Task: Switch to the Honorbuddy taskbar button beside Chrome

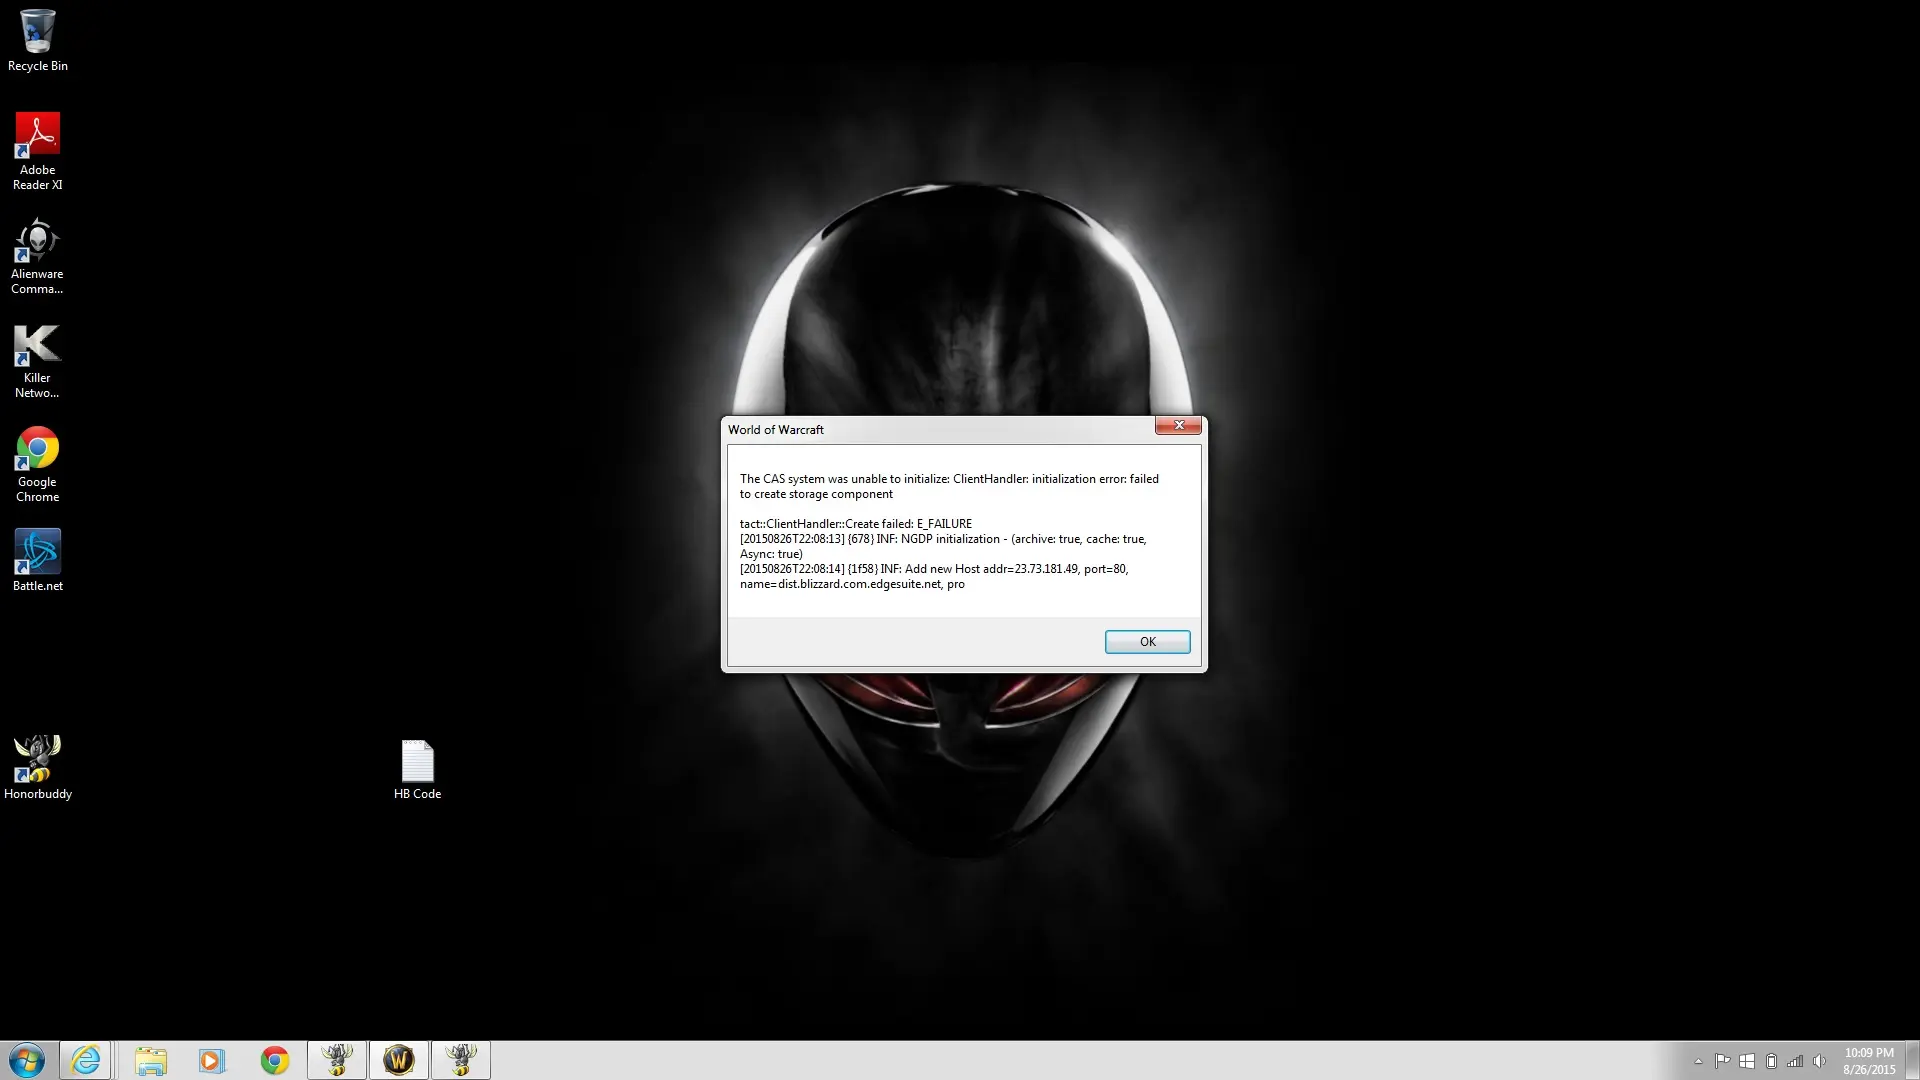Action: pyautogui.click(x=337, y=1060)
